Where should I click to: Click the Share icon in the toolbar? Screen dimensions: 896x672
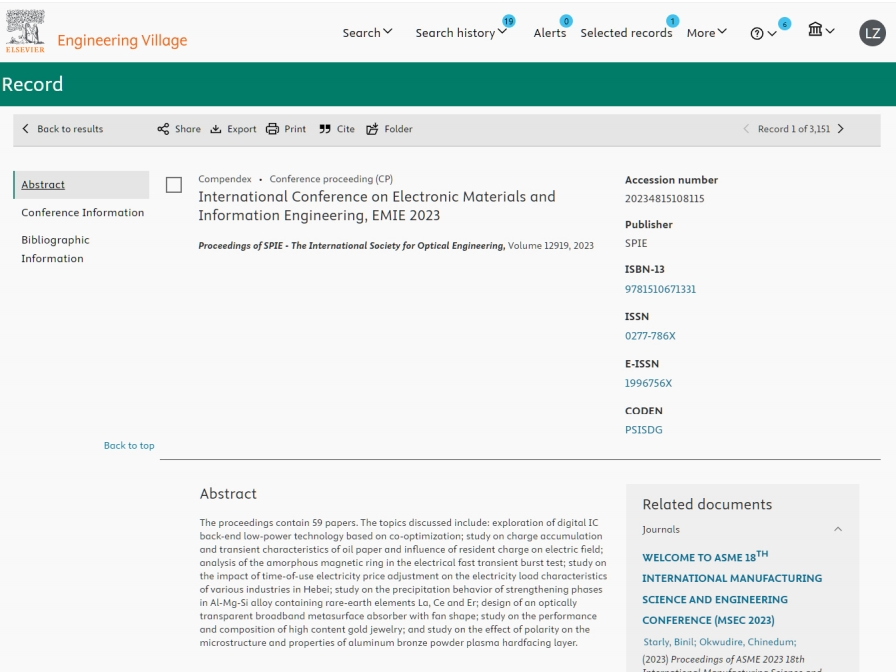[163, 129]
